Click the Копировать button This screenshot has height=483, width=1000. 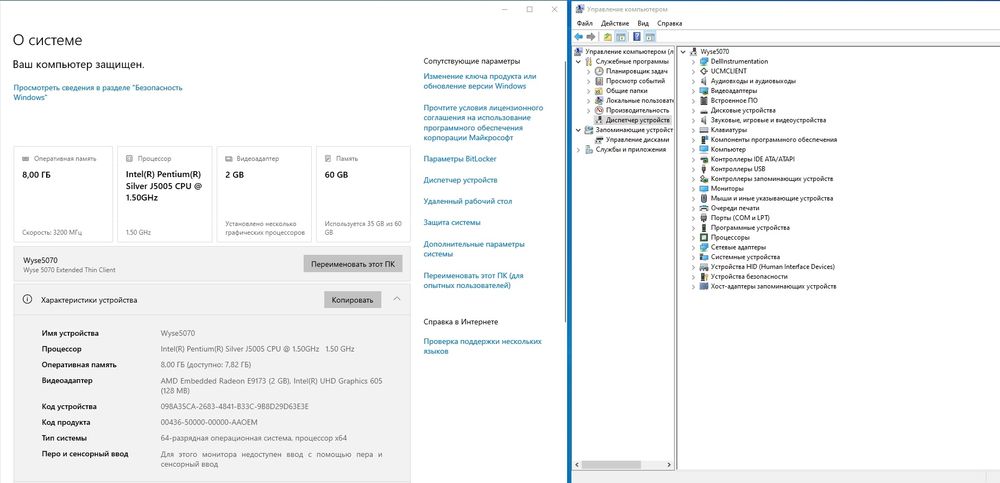(353, 300)
